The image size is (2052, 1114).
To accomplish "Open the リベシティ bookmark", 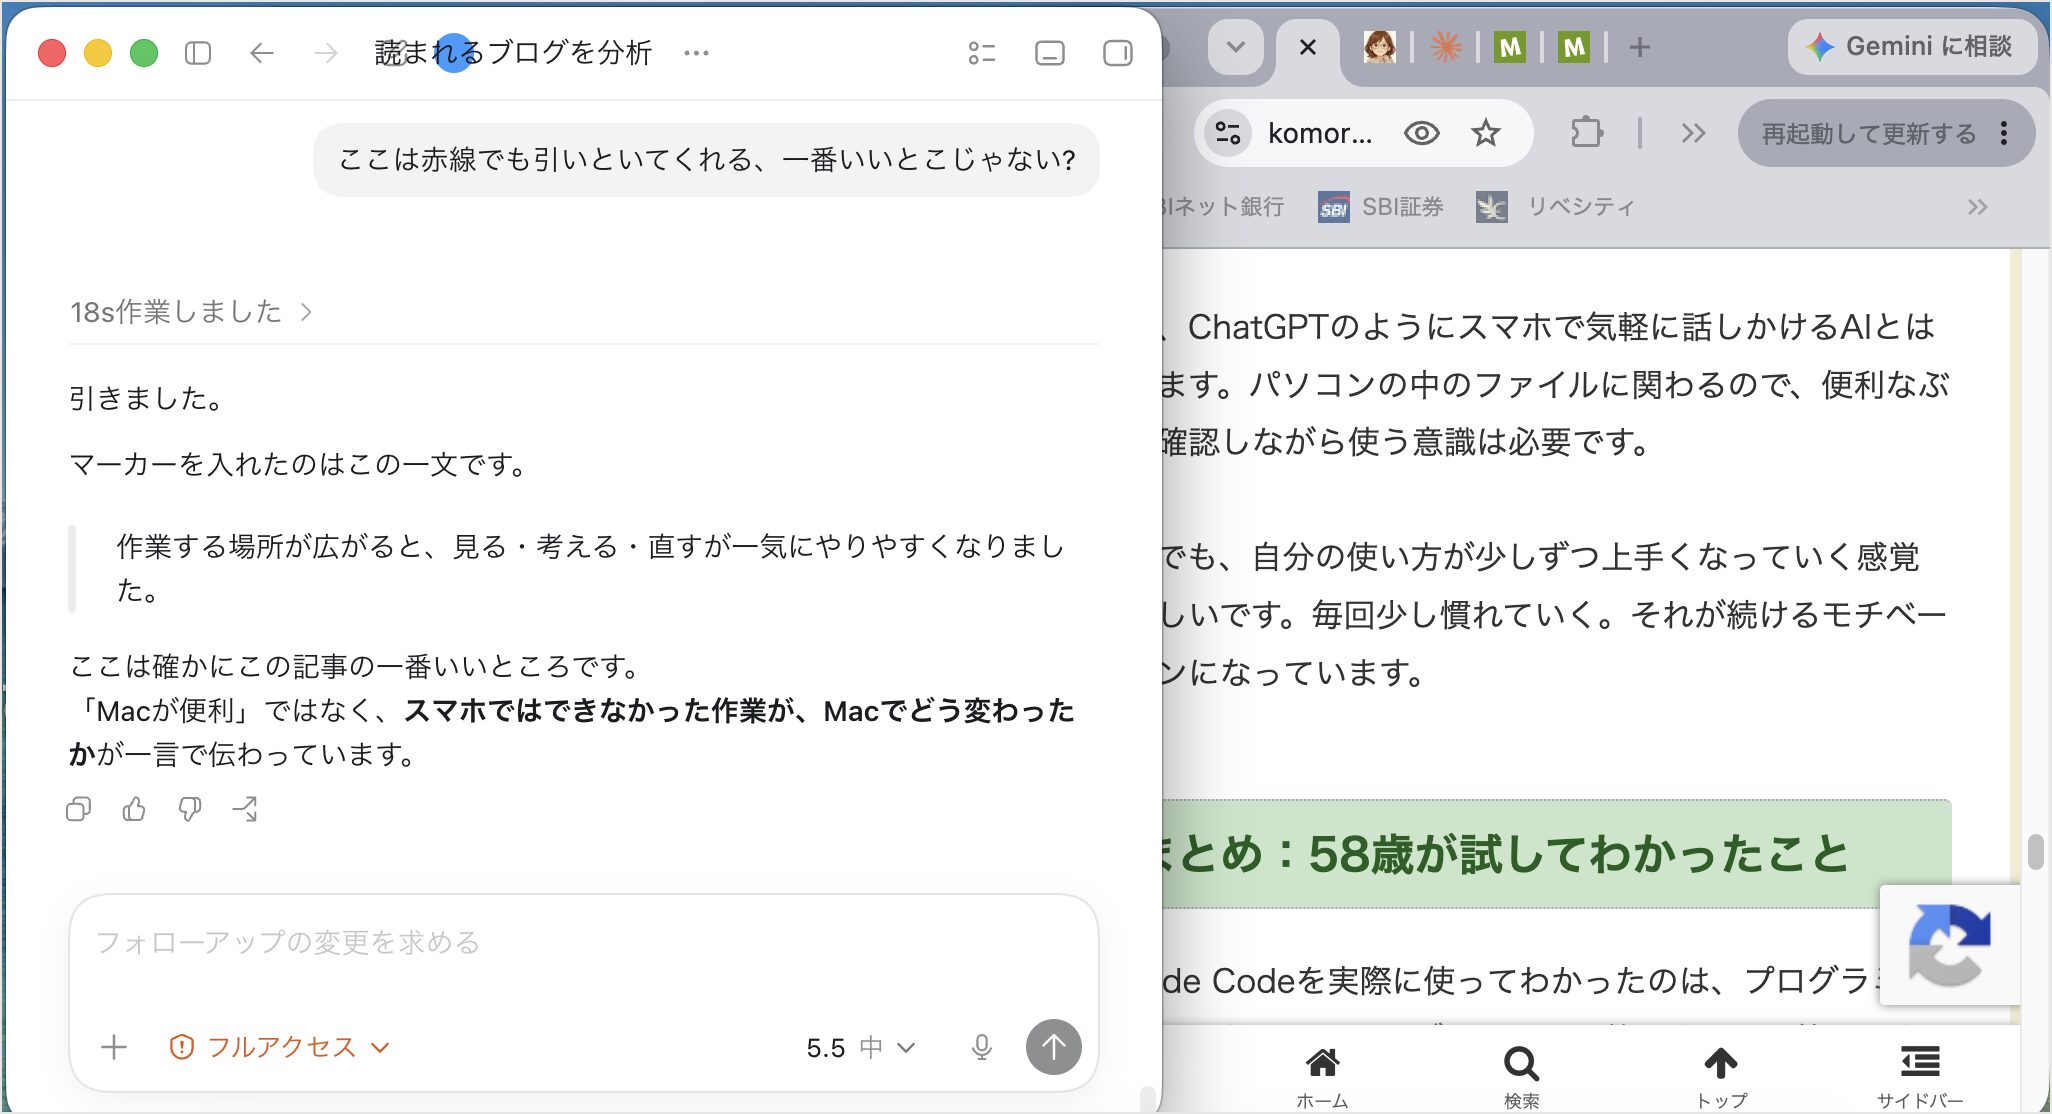I will 1555,207.
